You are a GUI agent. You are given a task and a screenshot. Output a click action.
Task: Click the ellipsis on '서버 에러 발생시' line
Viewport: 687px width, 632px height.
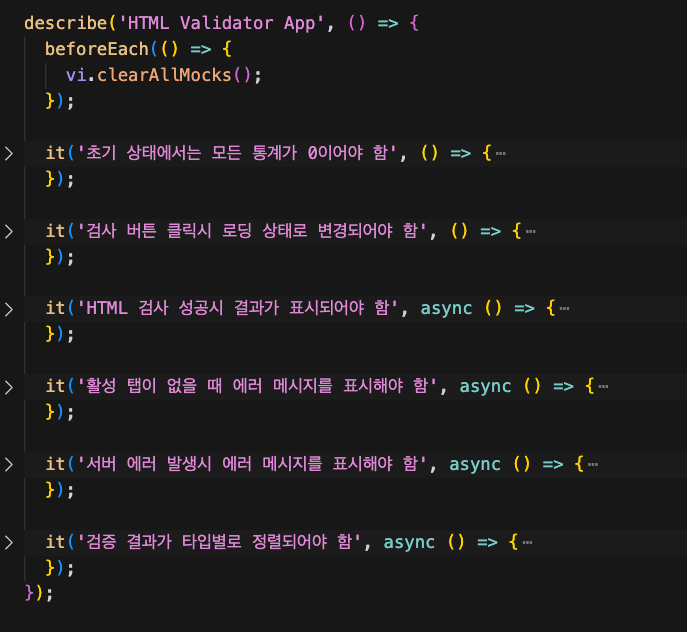593,464
